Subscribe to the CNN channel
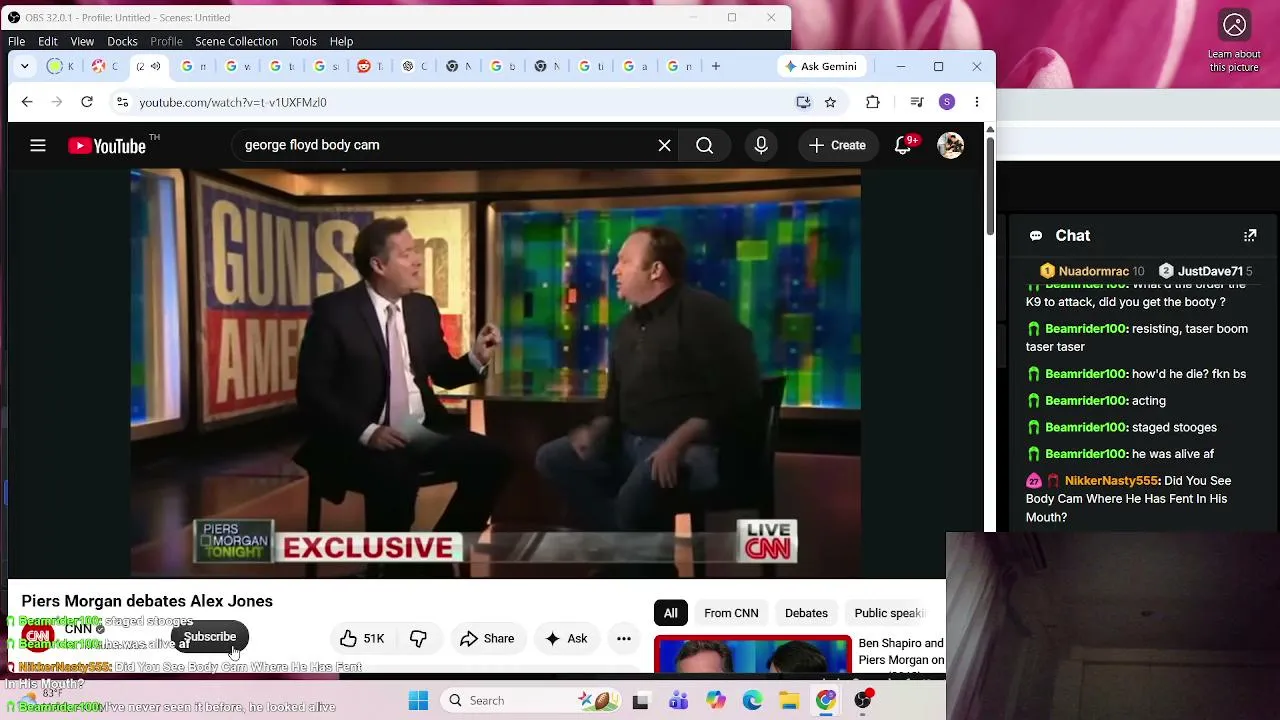Viewport: 1280px width, 720px height. (x=210, y=637)
